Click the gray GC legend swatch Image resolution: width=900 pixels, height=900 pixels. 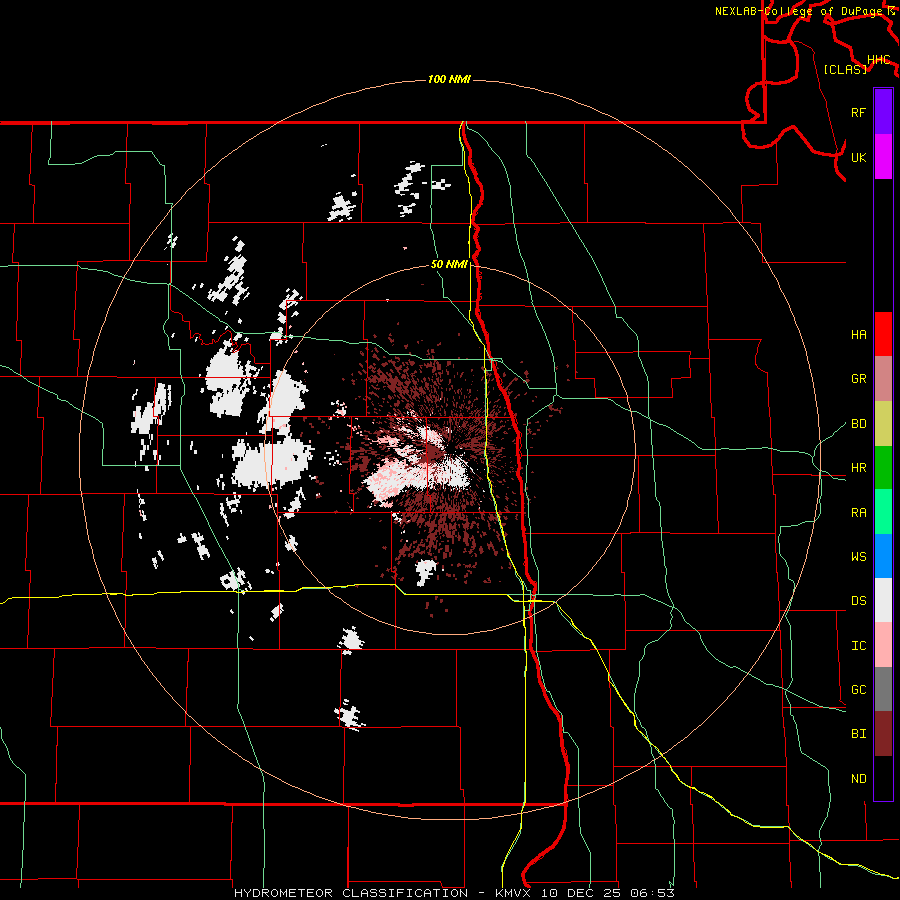883,689
